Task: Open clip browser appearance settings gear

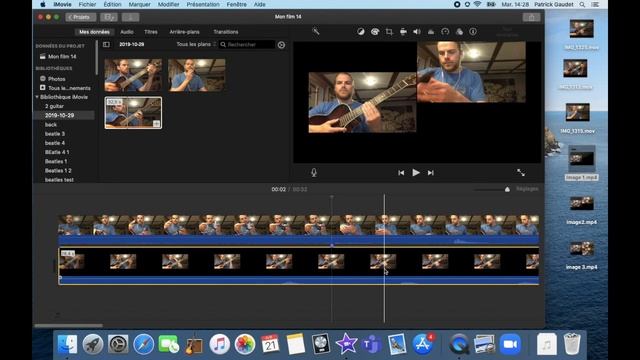Action: [281, 45]
